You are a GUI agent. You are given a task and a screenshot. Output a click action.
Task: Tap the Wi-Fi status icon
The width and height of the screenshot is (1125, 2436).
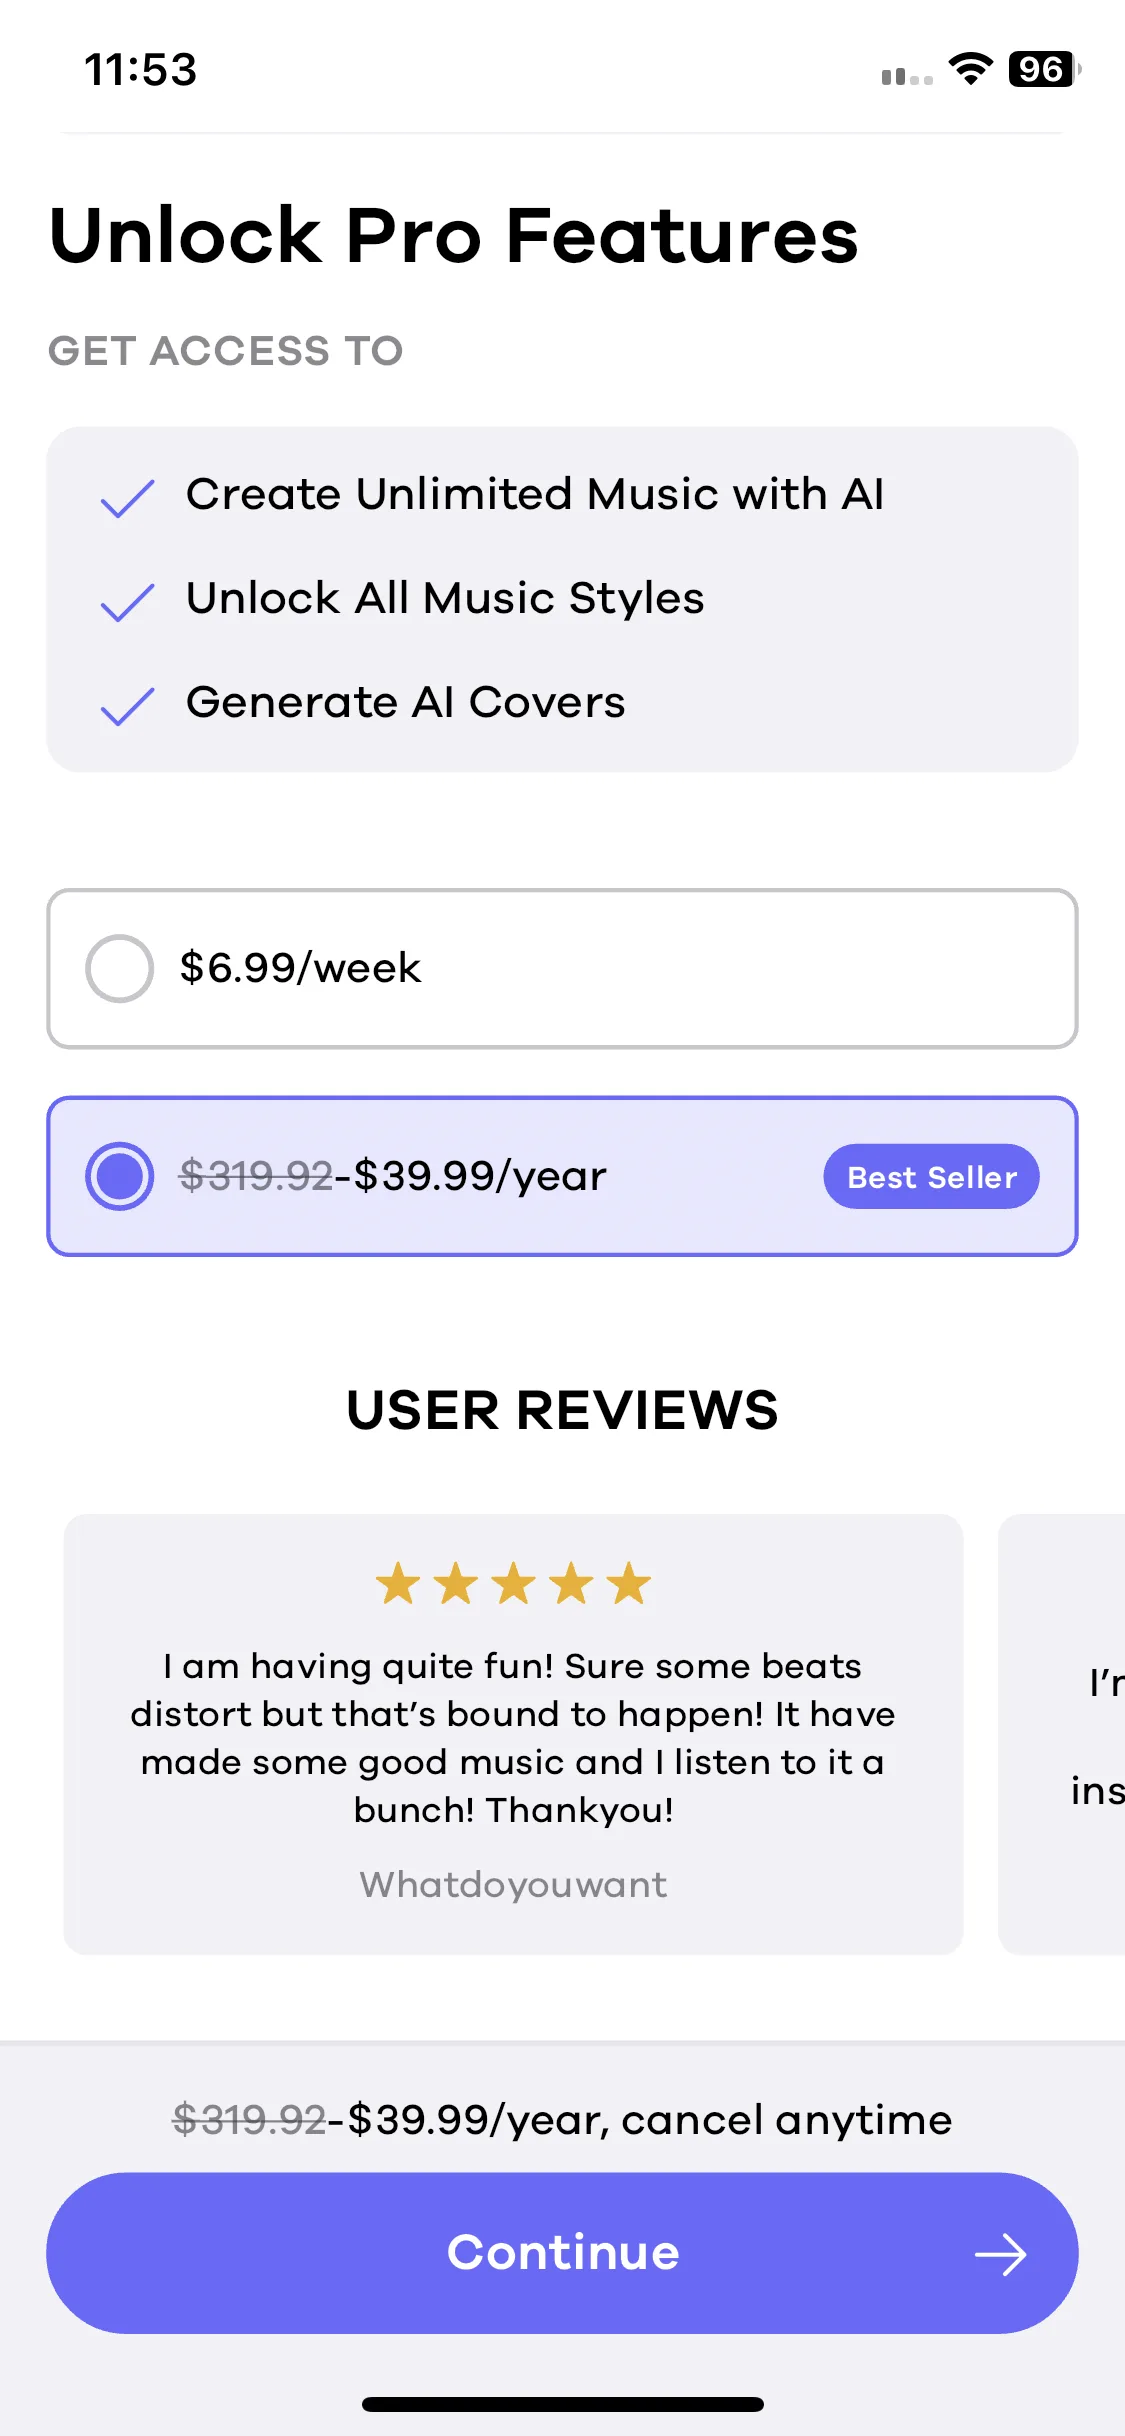coord(970,69)
